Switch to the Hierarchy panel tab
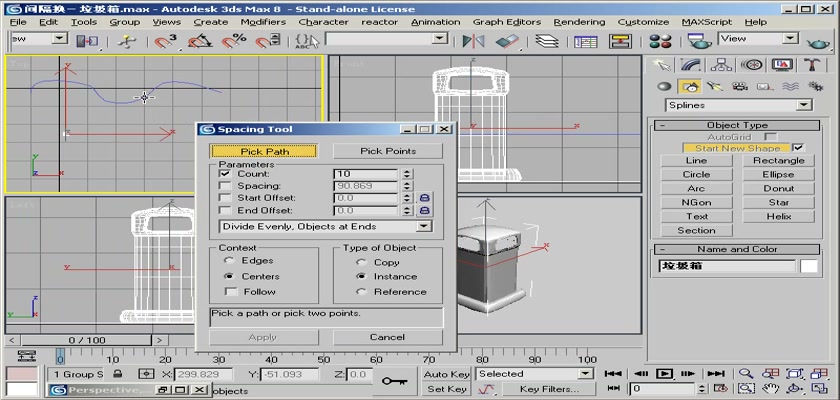The image size is (840, 400). [x=722, y=65]
